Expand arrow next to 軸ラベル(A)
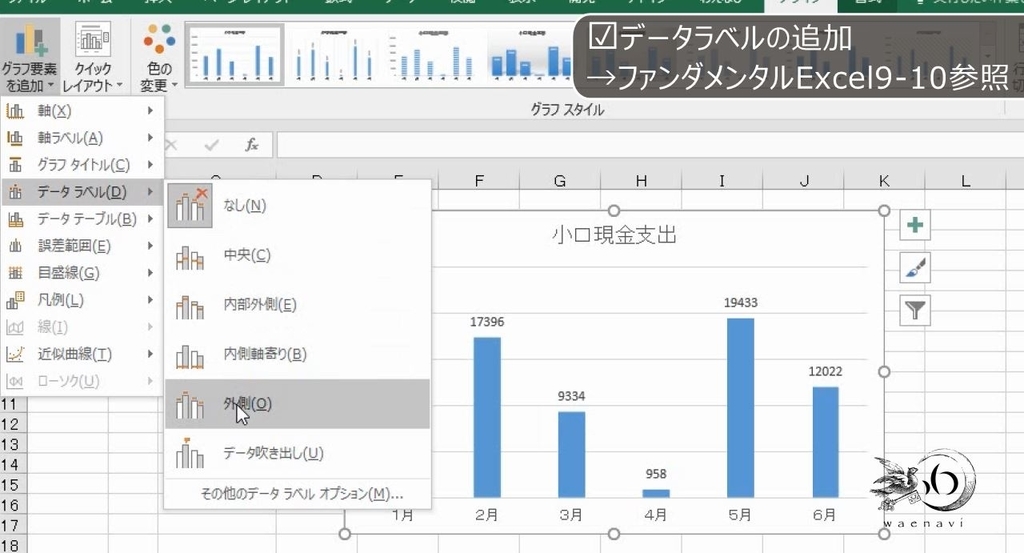The height and width of the screenshot is (553, 1024). (x=150, y=138)
